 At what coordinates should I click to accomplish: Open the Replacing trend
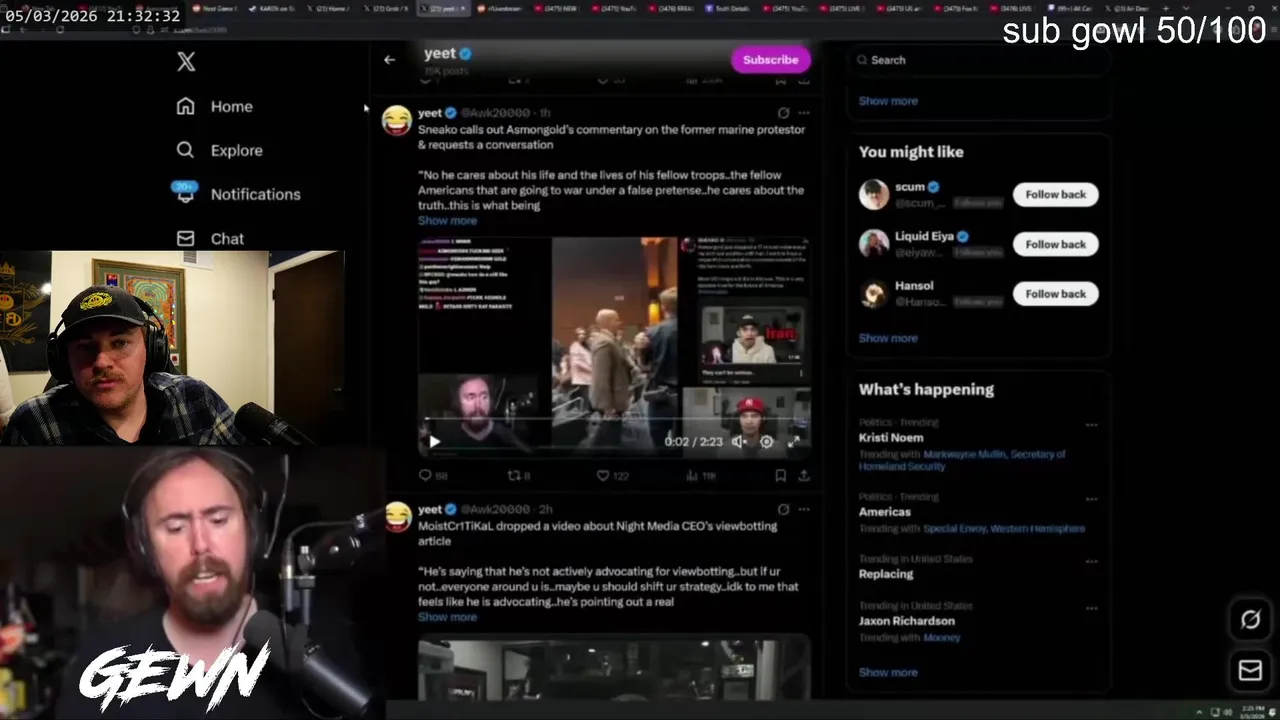click(886, 574)
